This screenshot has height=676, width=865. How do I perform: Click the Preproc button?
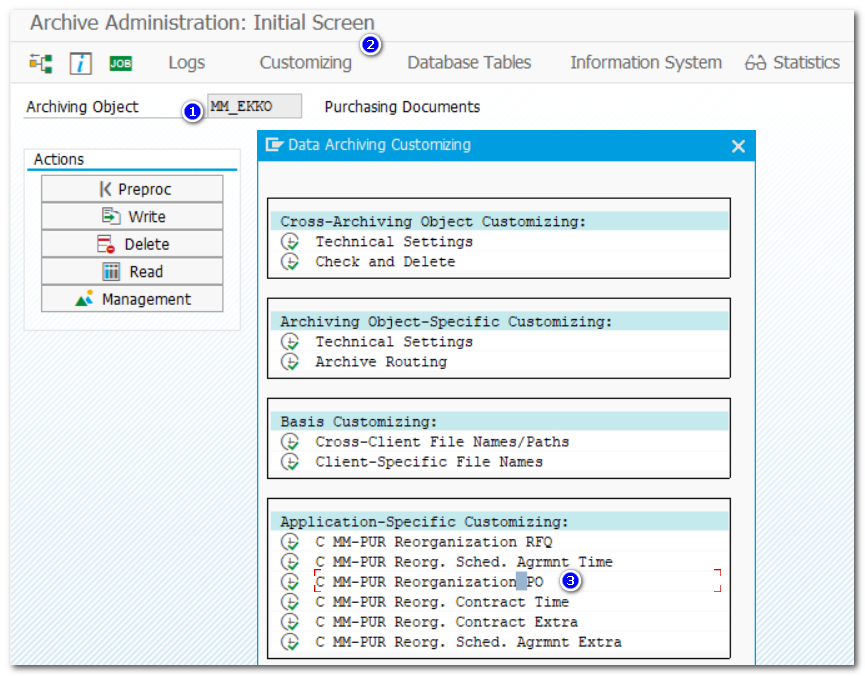pyautogui.click(x=131, y=188)
